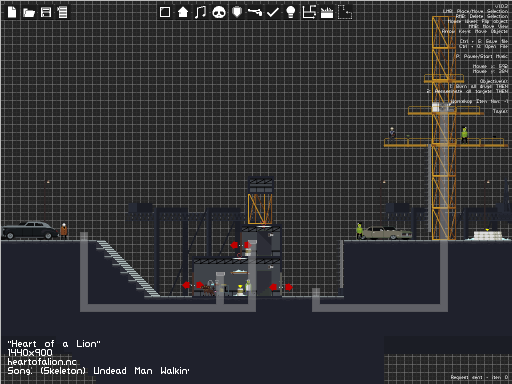Select the square block tool

click(165, 12)
